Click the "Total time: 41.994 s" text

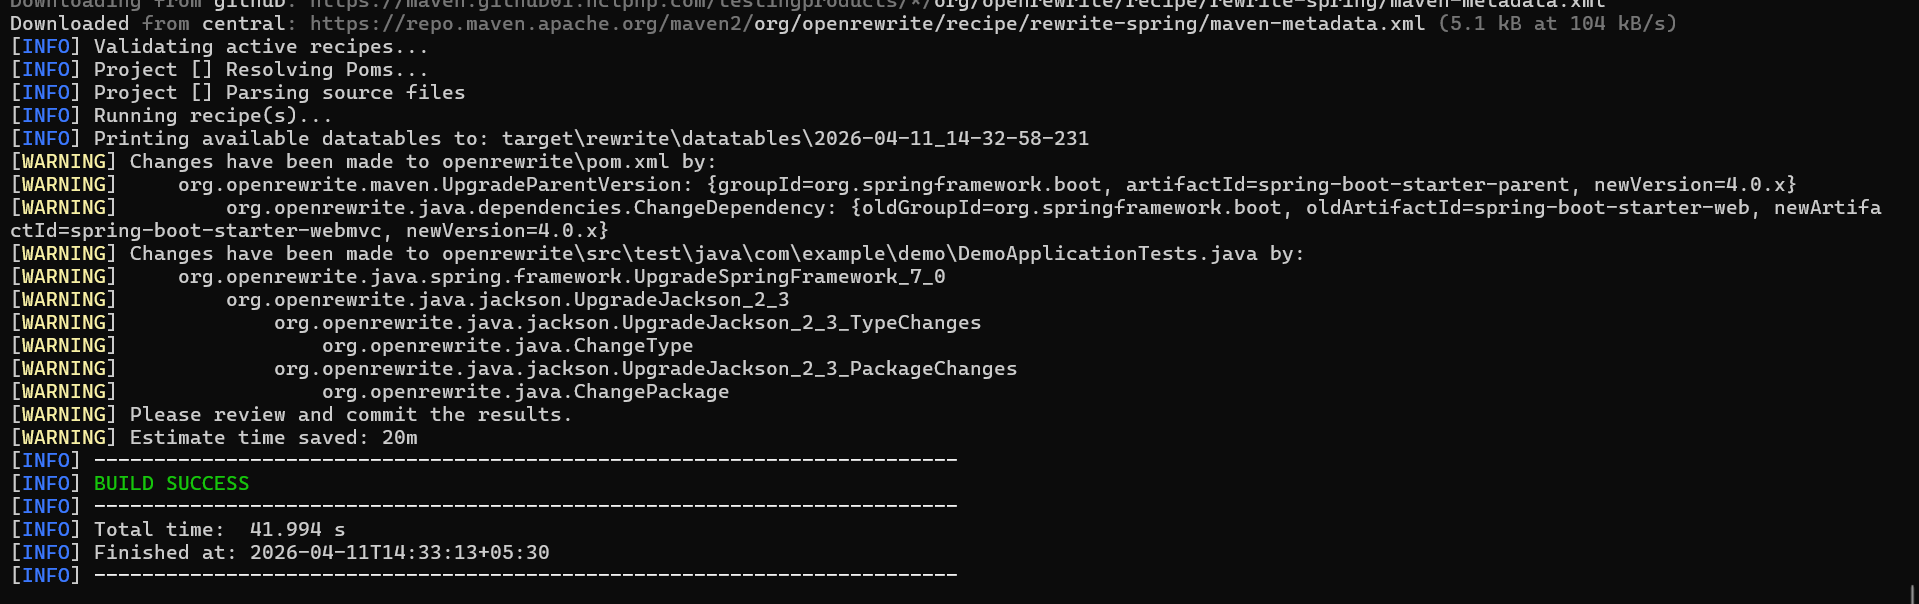tap(219, 530)
